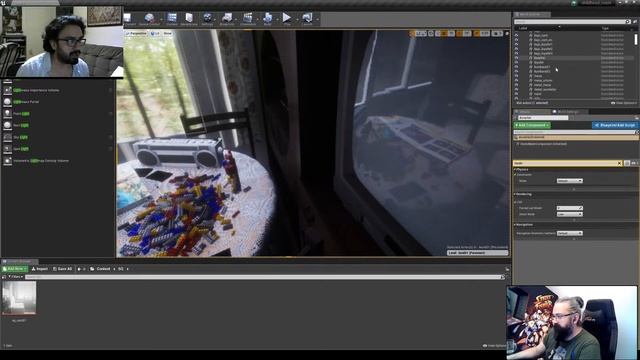This screenshot has width=640, height=360.
Task: Click the Blueprint/Add Script button
Action: click(x=615, y=125)
